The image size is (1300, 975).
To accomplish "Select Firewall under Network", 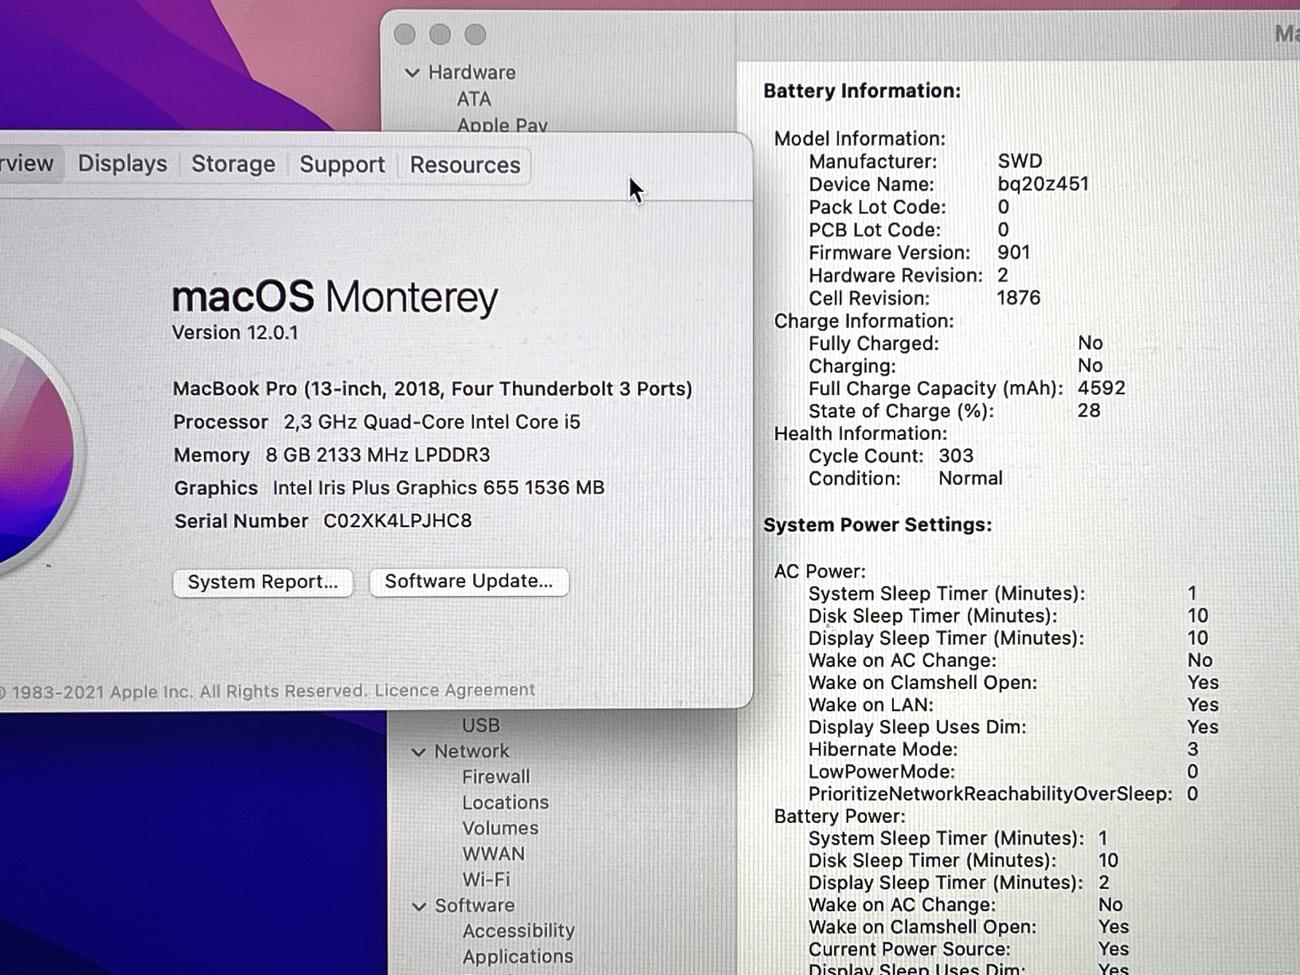I will 496,777.
